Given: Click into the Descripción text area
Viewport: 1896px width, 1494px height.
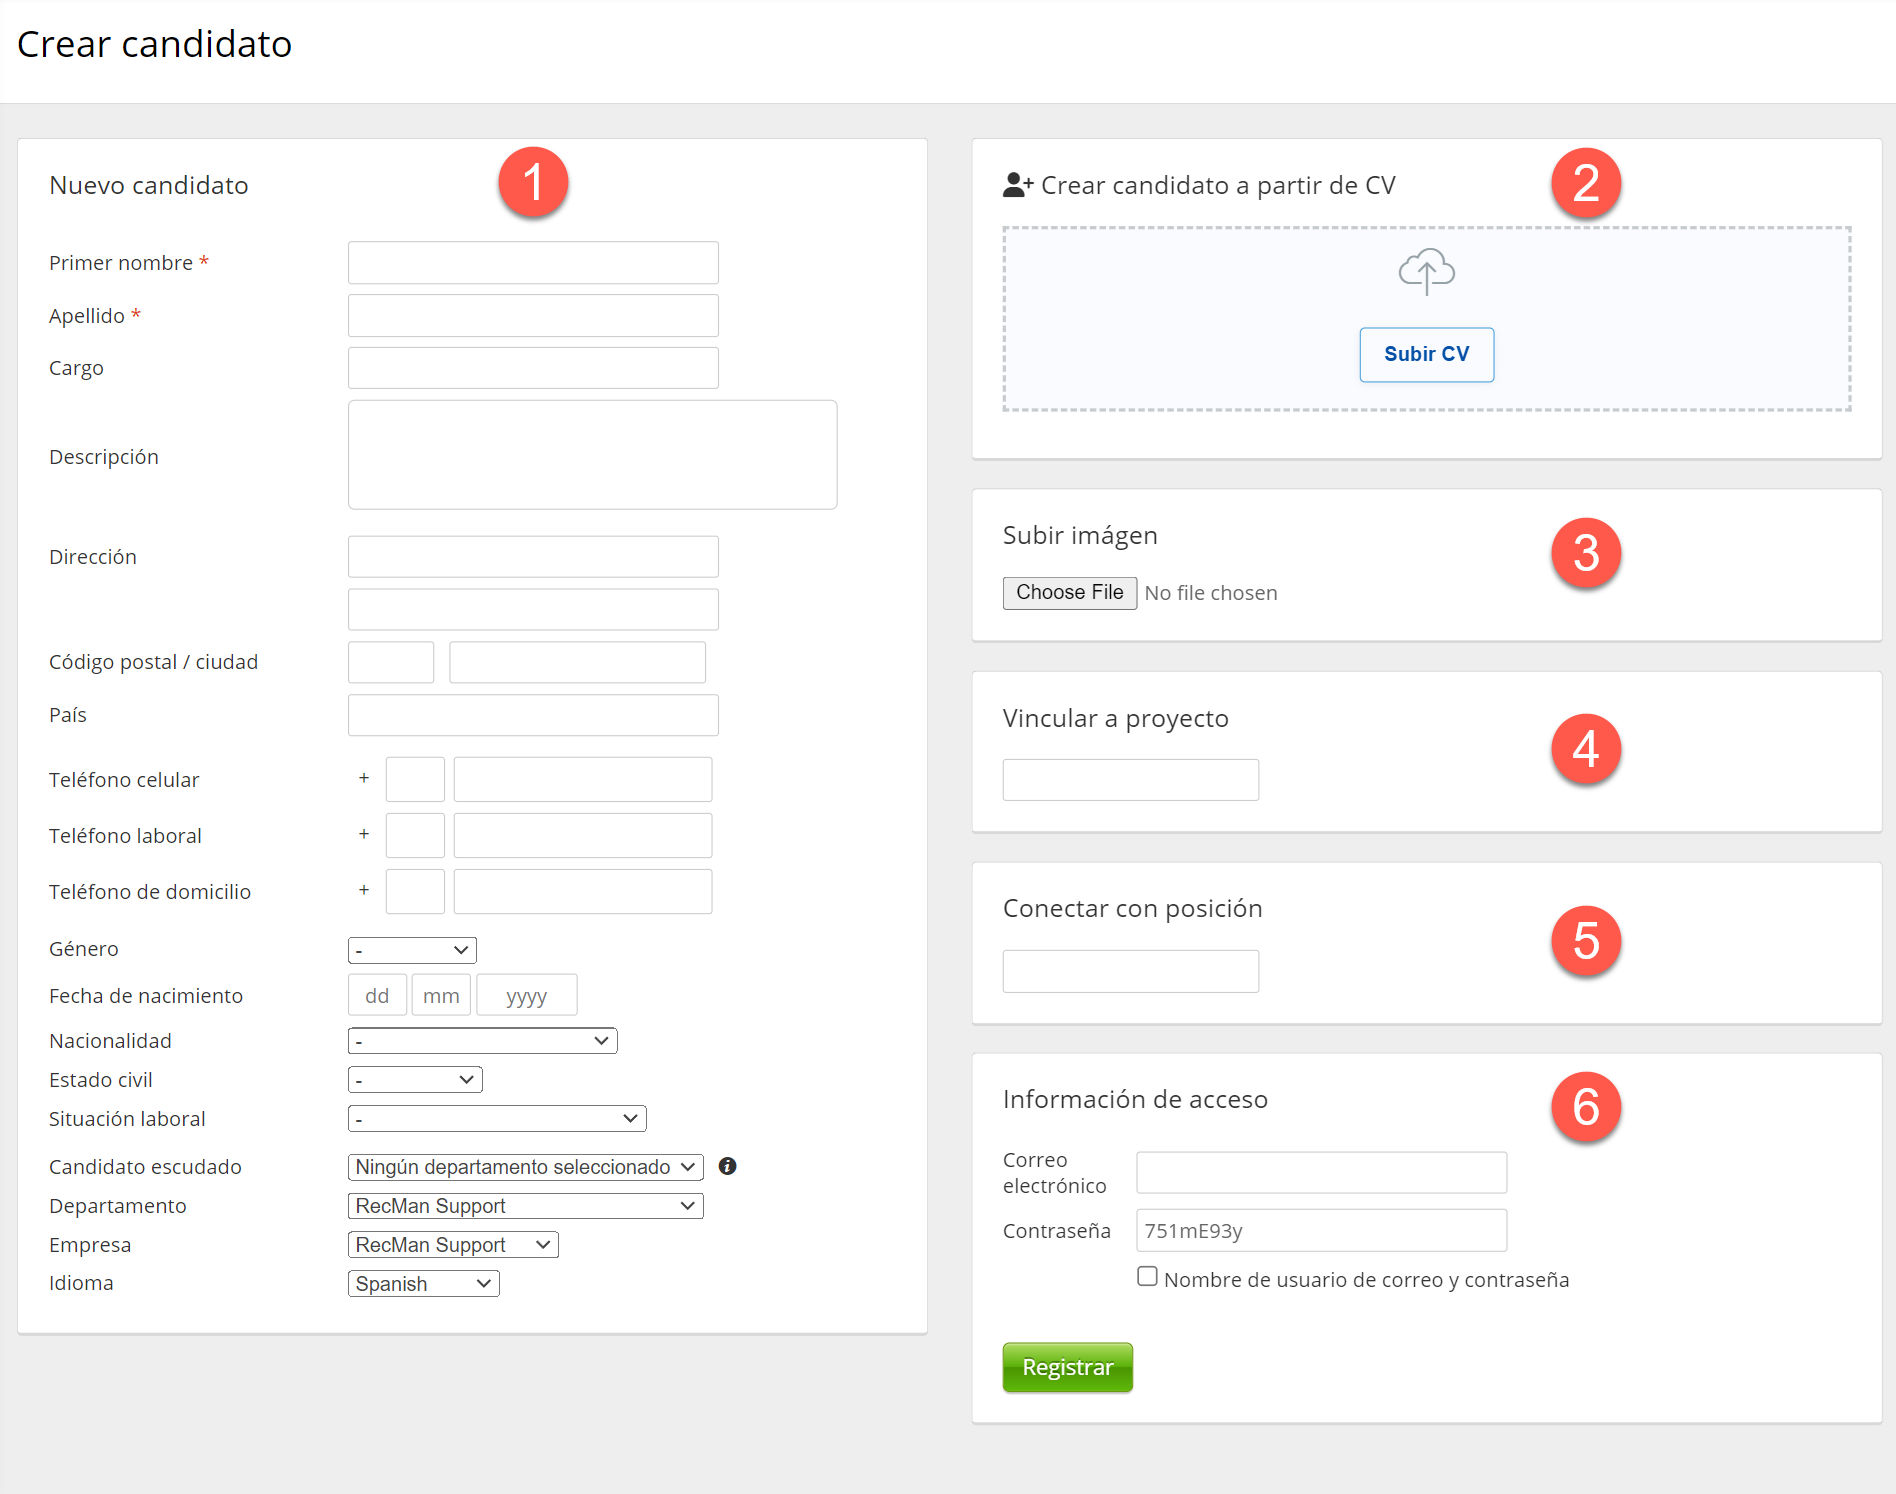Looking at the screenshot, I should point(592,455).
